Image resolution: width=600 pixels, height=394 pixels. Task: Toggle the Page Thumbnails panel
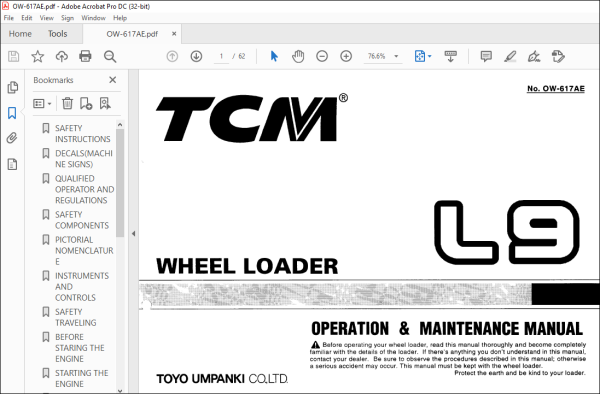[12, 87]
